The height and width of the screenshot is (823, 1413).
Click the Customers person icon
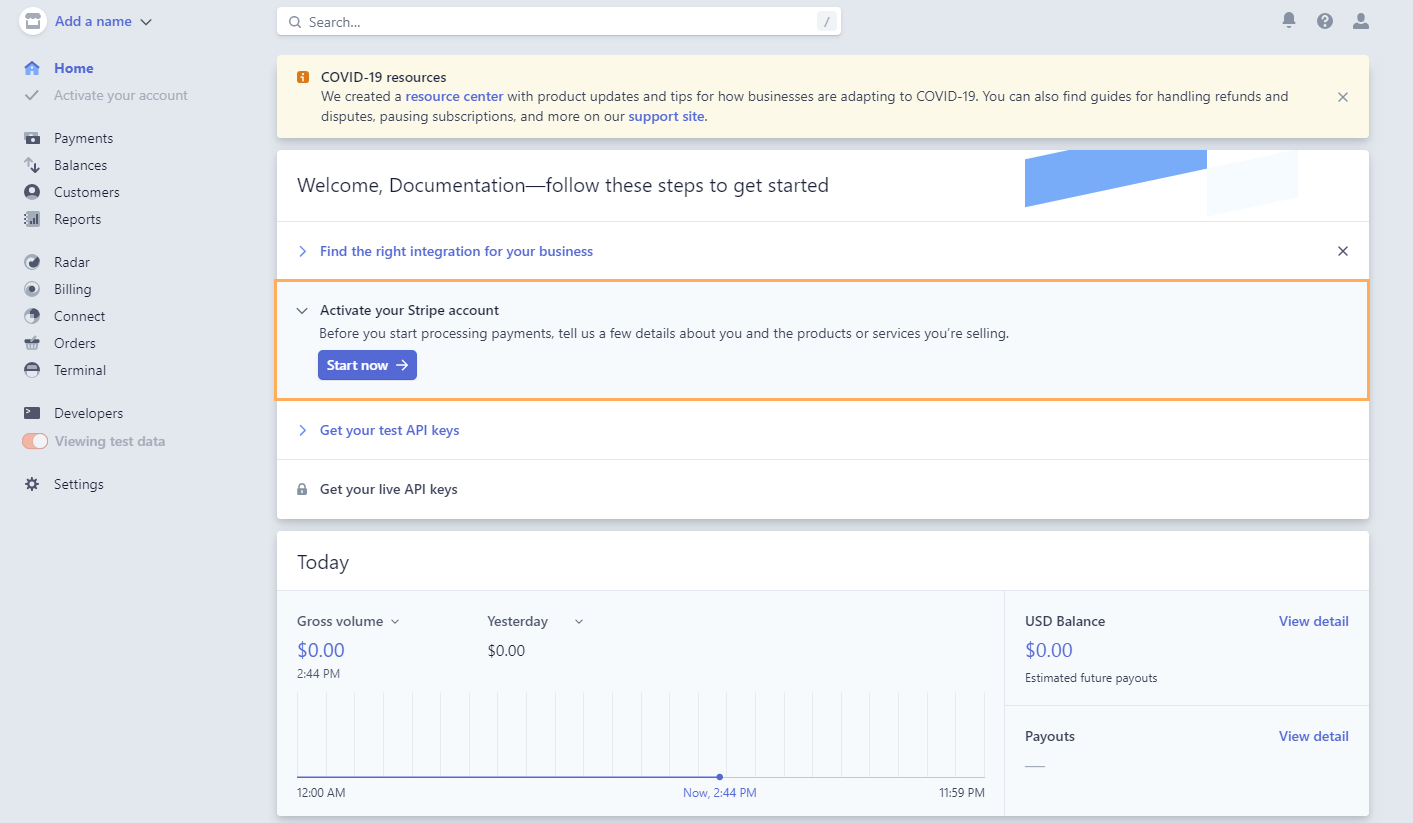33,192
